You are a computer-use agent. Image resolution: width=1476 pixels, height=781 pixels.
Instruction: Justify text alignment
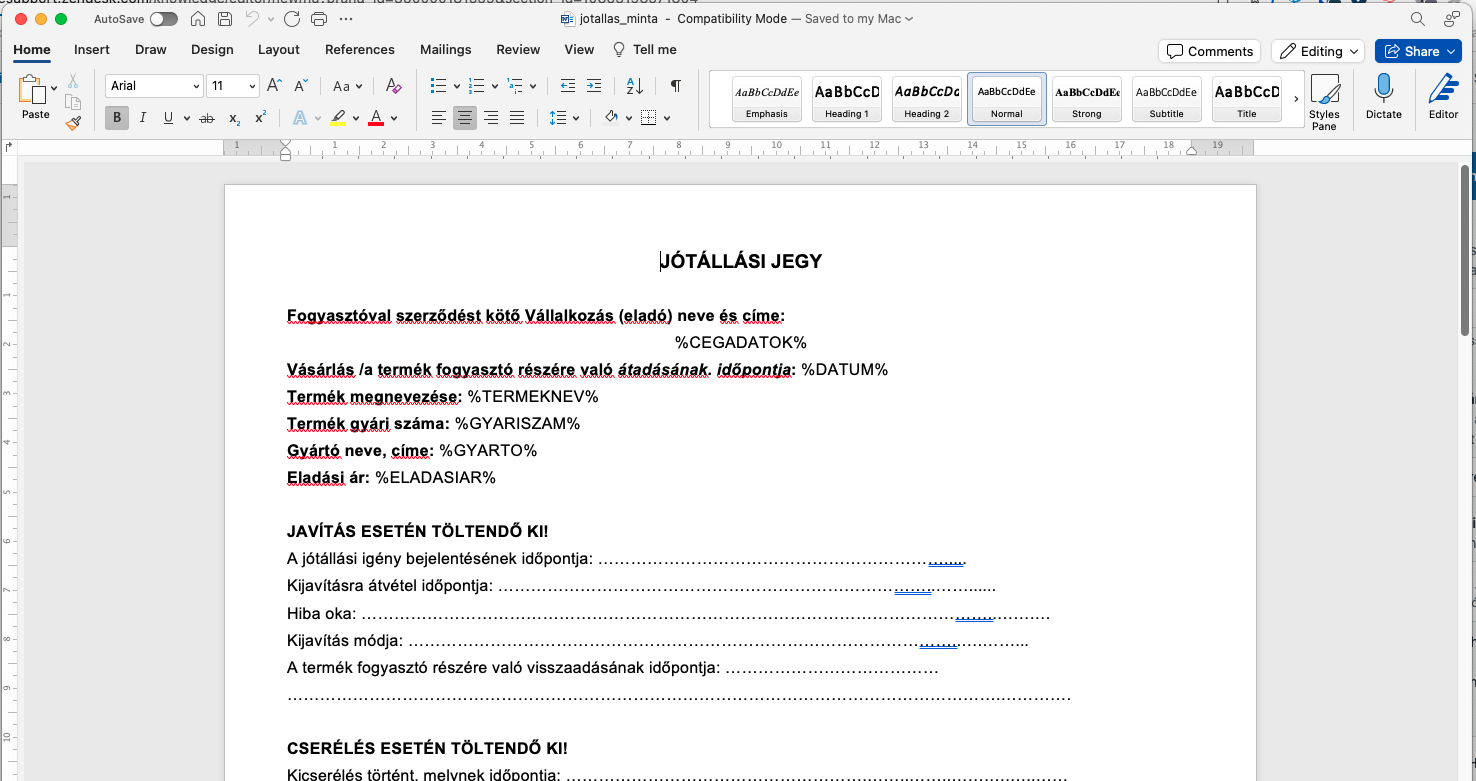[517, 118]
